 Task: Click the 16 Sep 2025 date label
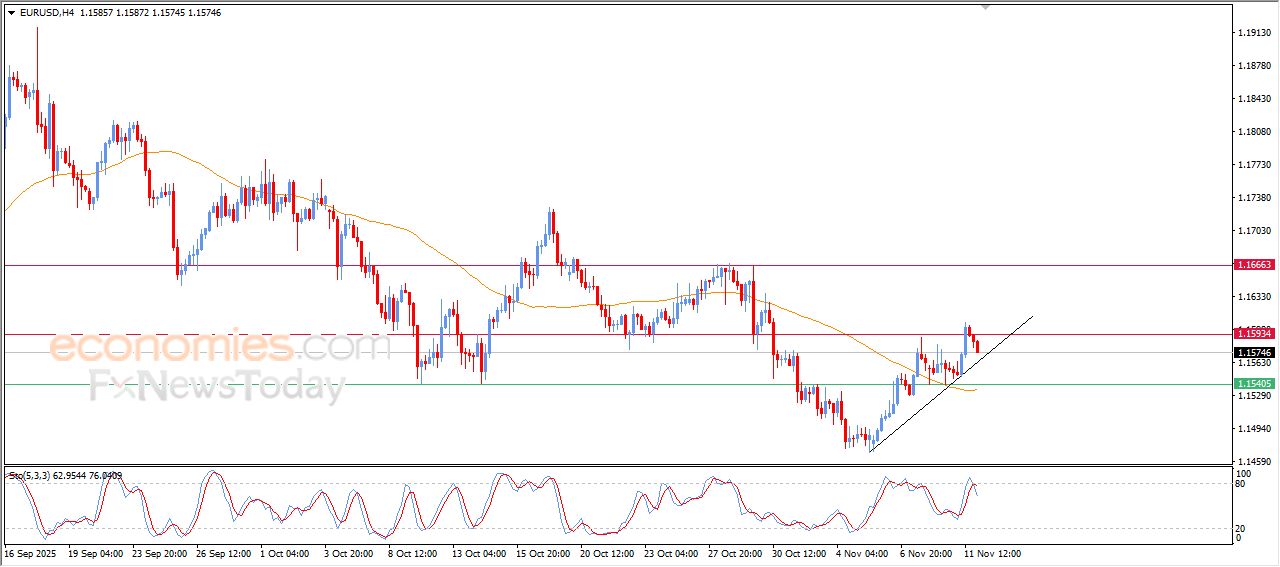29,553
